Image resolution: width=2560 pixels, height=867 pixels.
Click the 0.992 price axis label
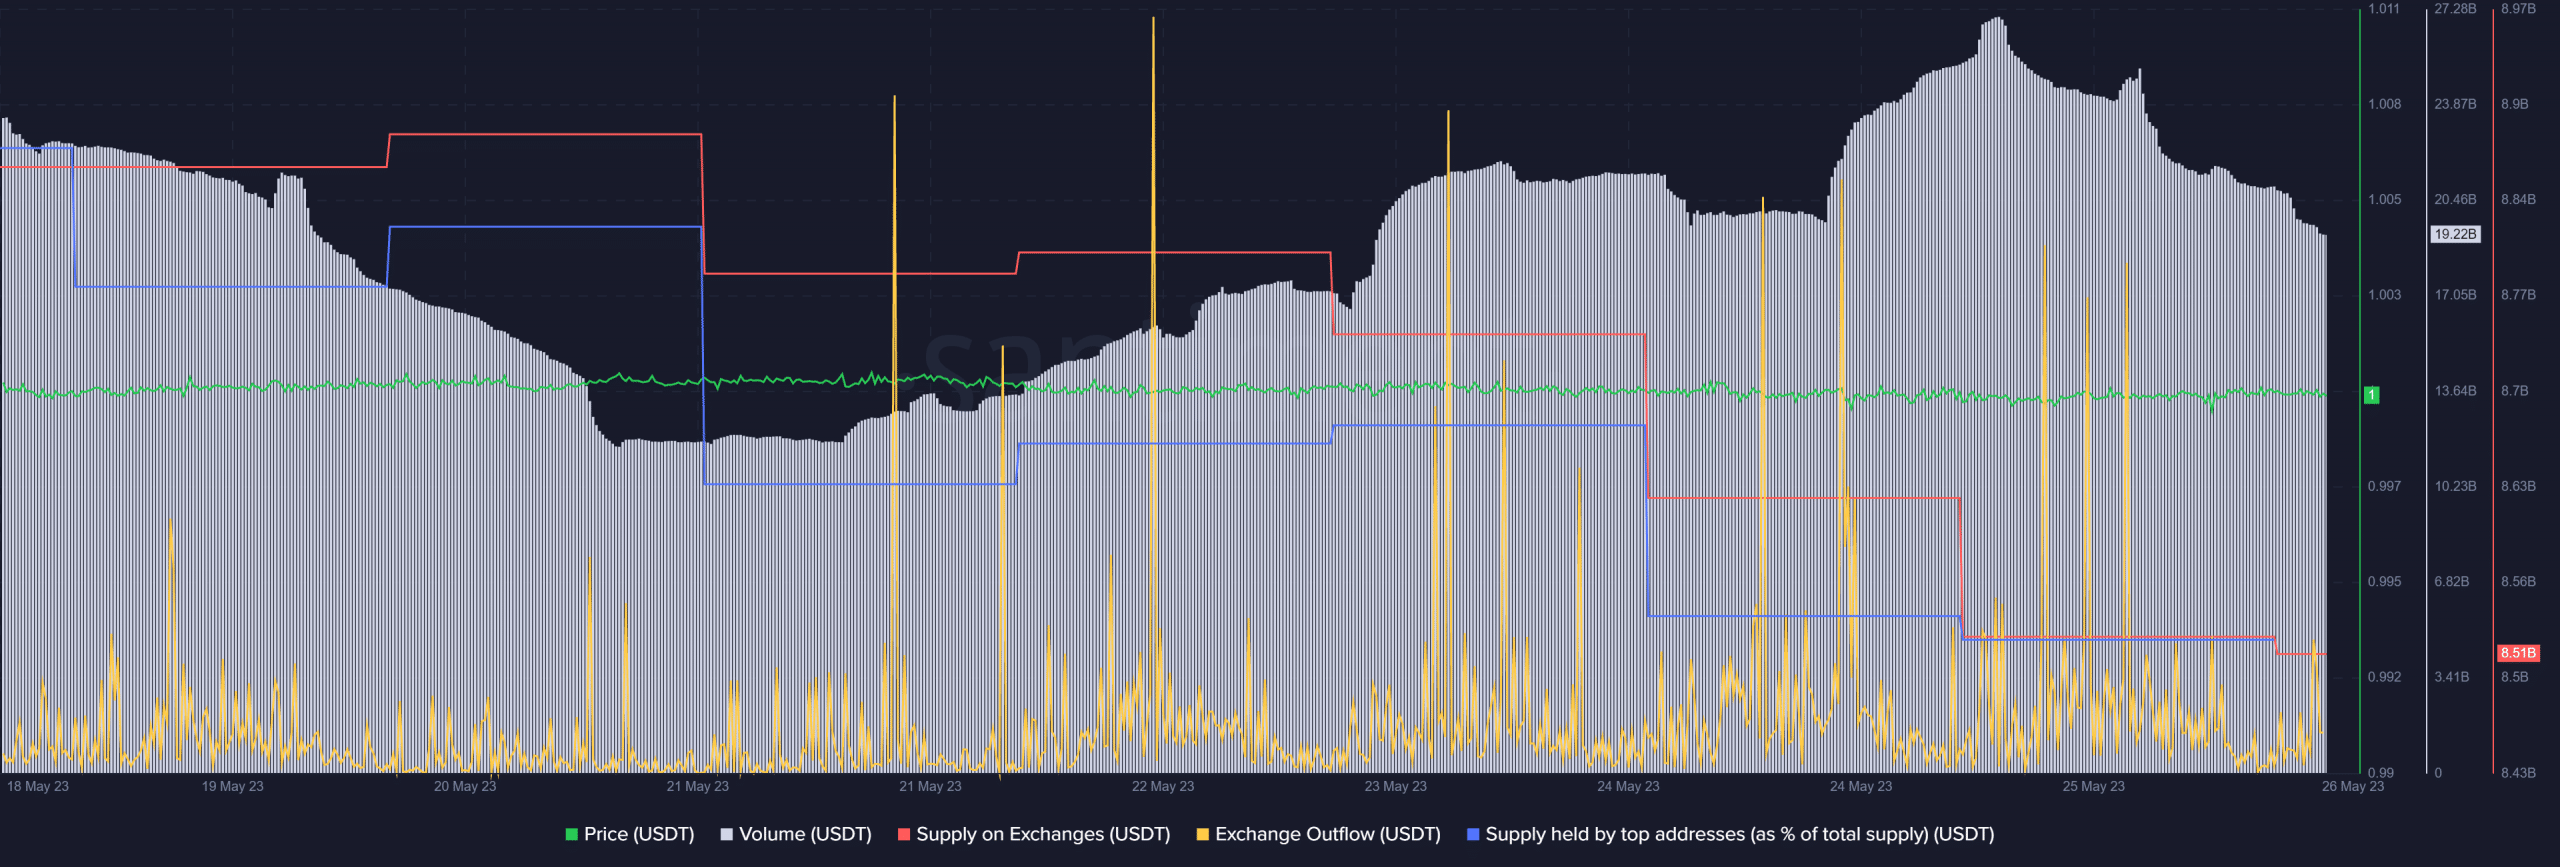pos(2385,677)
